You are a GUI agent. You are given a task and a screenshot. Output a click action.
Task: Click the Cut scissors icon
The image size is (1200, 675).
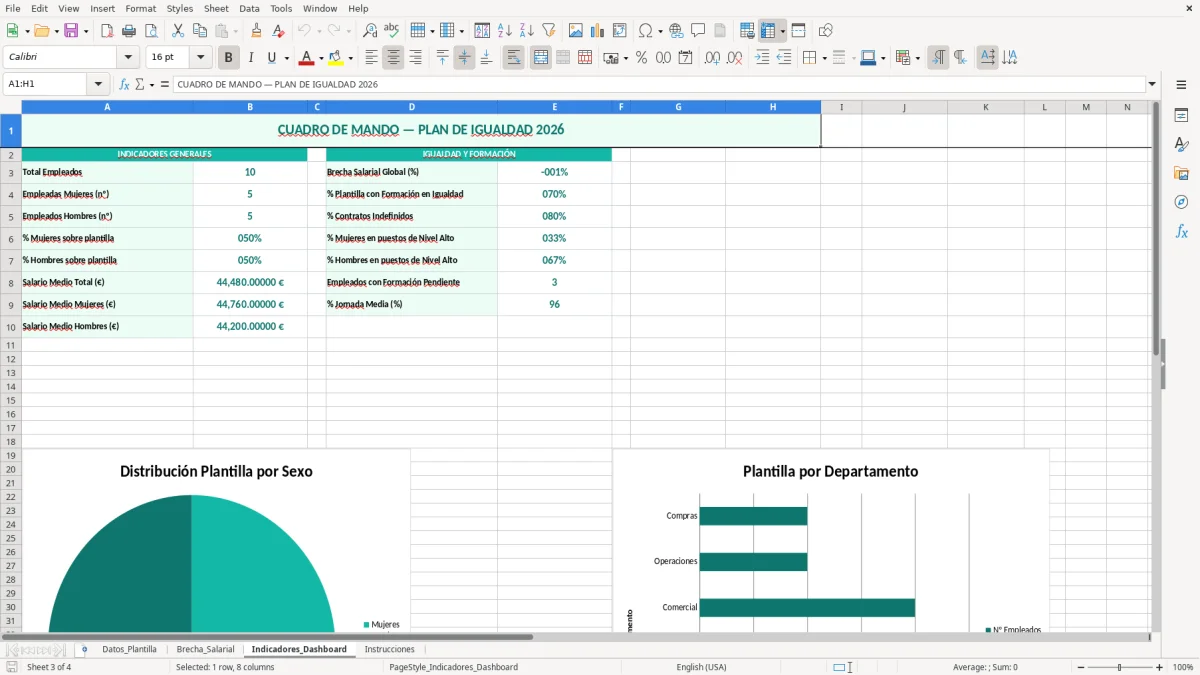click(x=177, y=31)
